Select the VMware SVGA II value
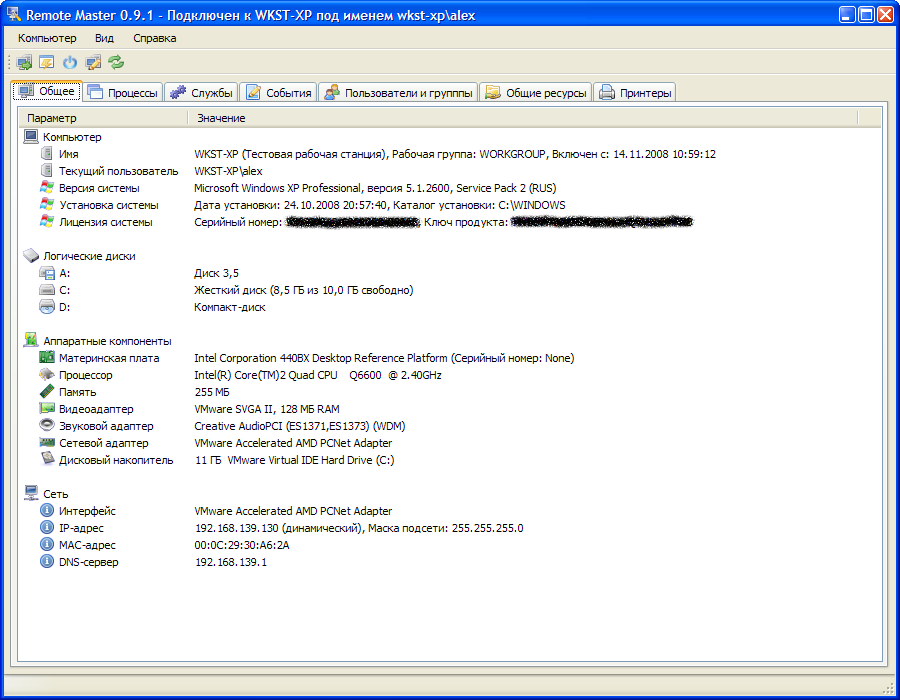900x700 pixels. [x=267, y=409]
